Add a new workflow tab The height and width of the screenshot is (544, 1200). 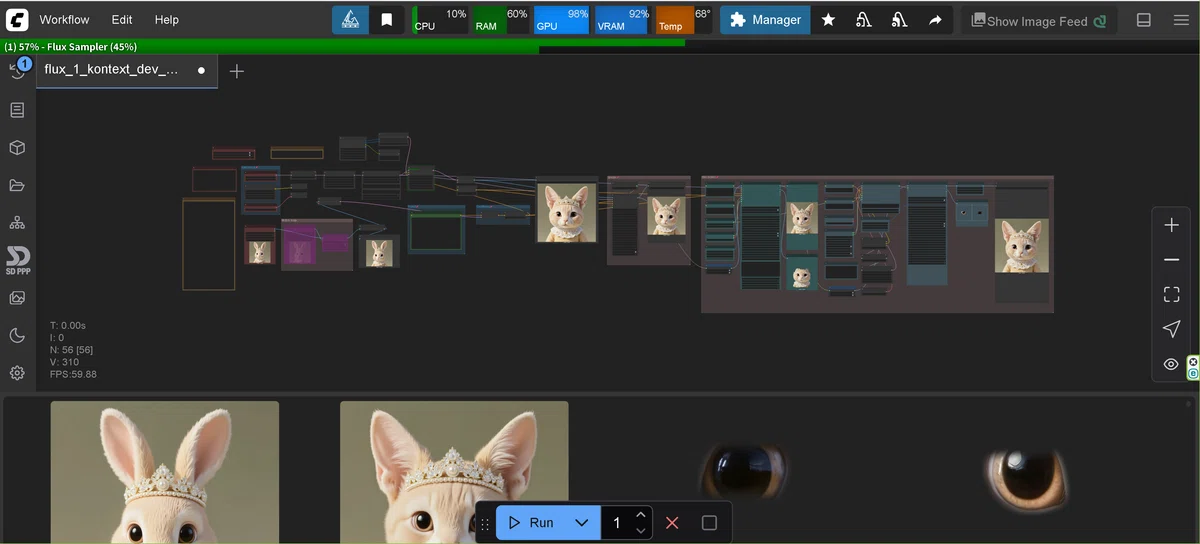236,71
